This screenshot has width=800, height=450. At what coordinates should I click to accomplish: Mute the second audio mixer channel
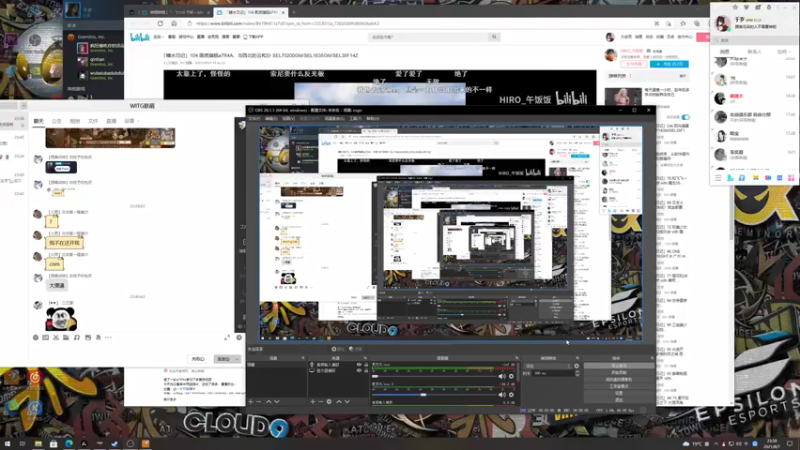502,395
